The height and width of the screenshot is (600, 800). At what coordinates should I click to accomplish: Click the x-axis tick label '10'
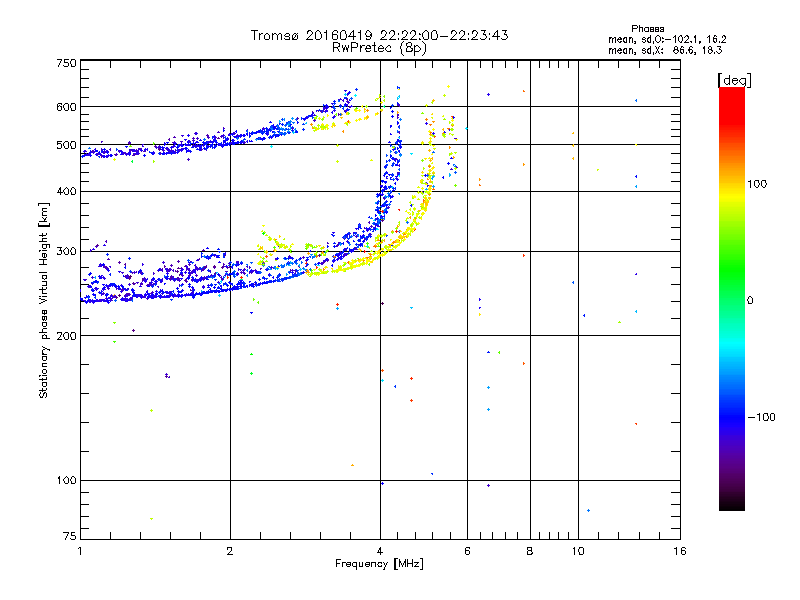578,551
